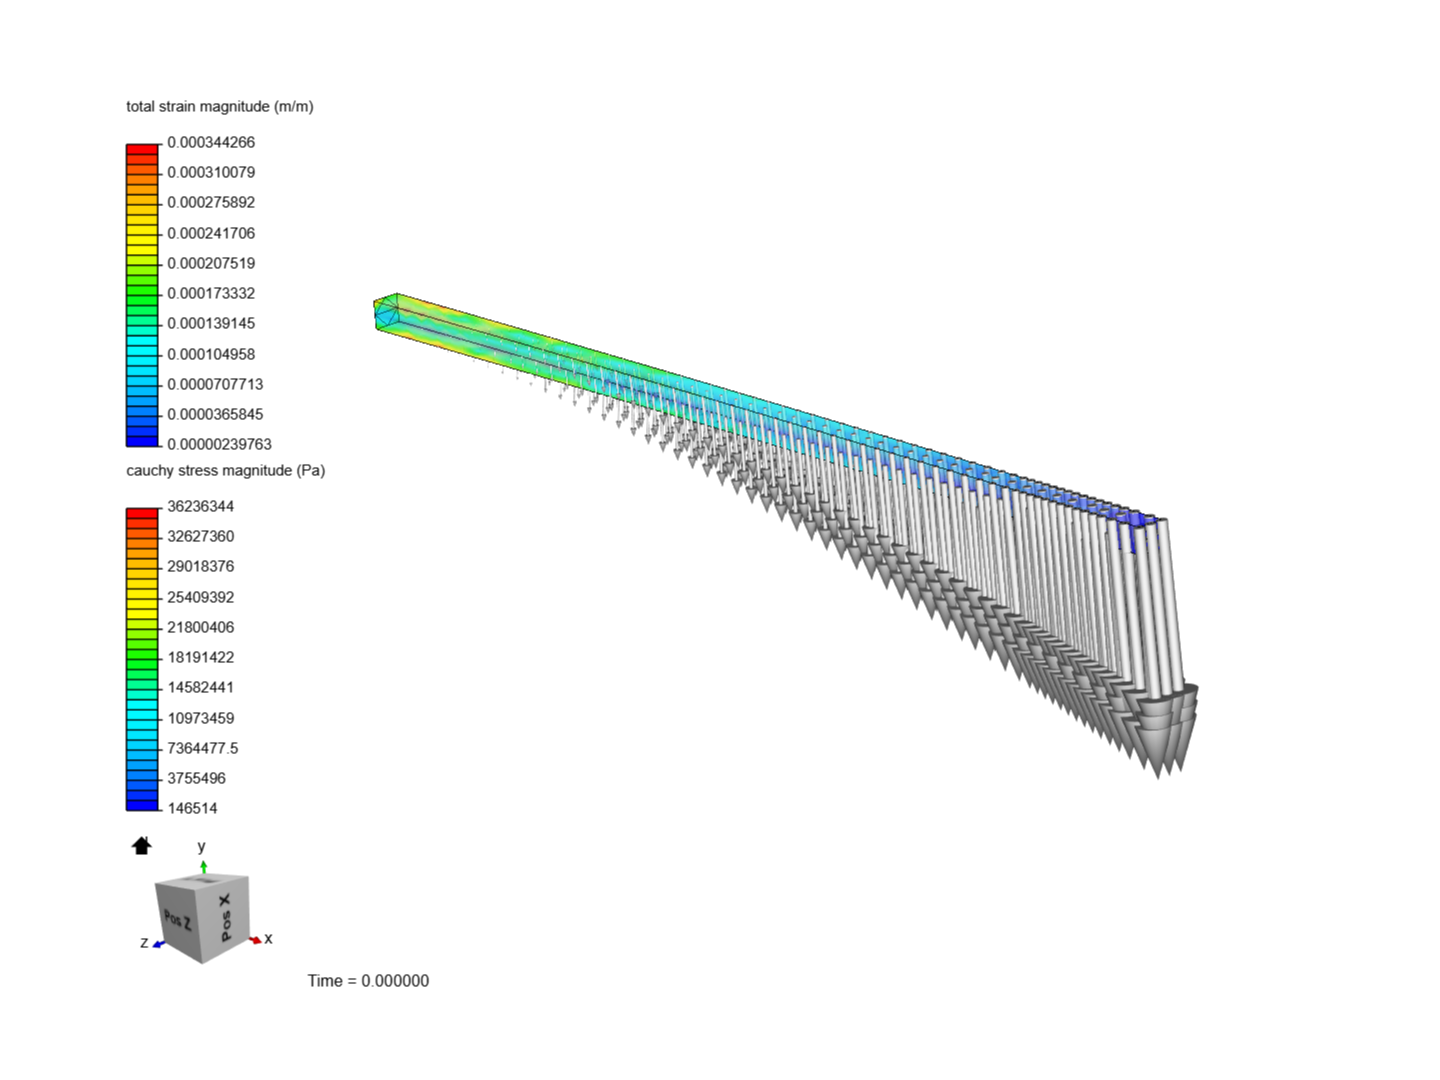
Task: Click the top face of orientation cube
Action: coord(203,880)
